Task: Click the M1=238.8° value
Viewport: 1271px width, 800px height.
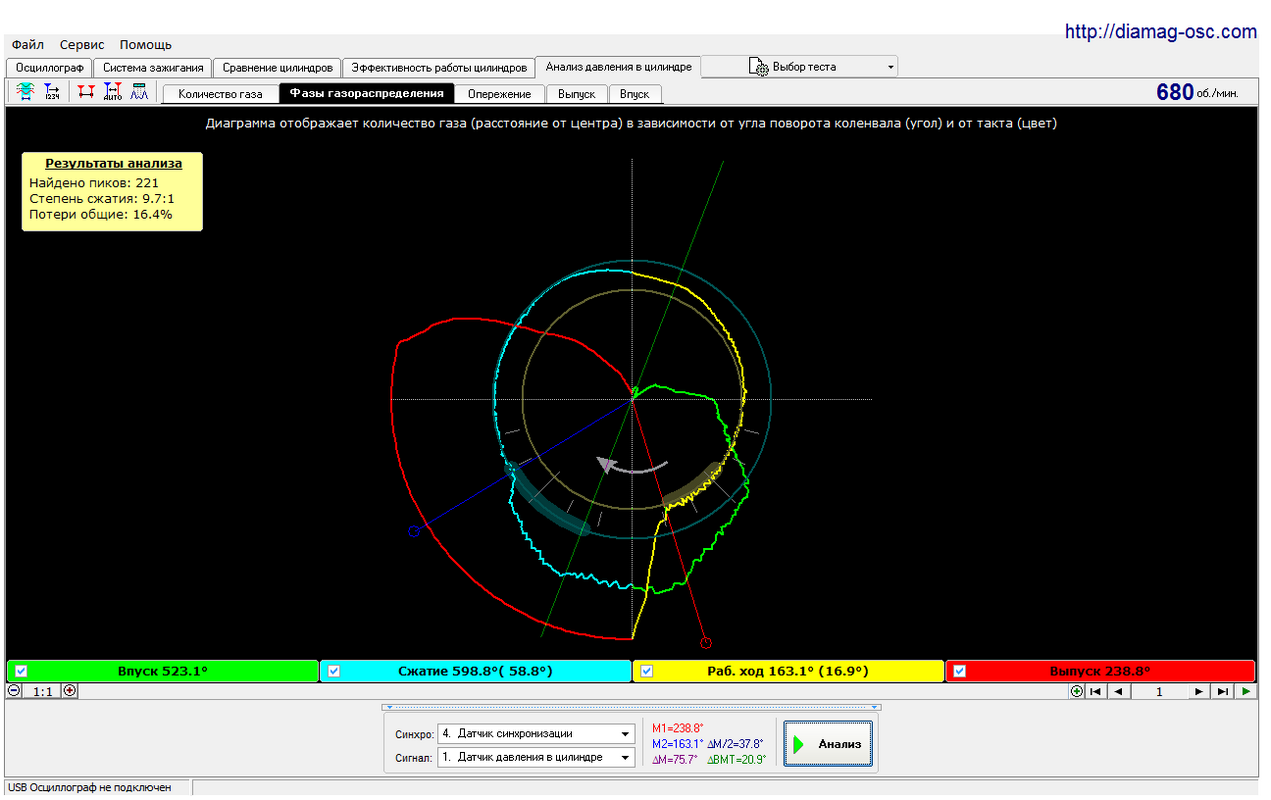Action: [x=678, y=729]
